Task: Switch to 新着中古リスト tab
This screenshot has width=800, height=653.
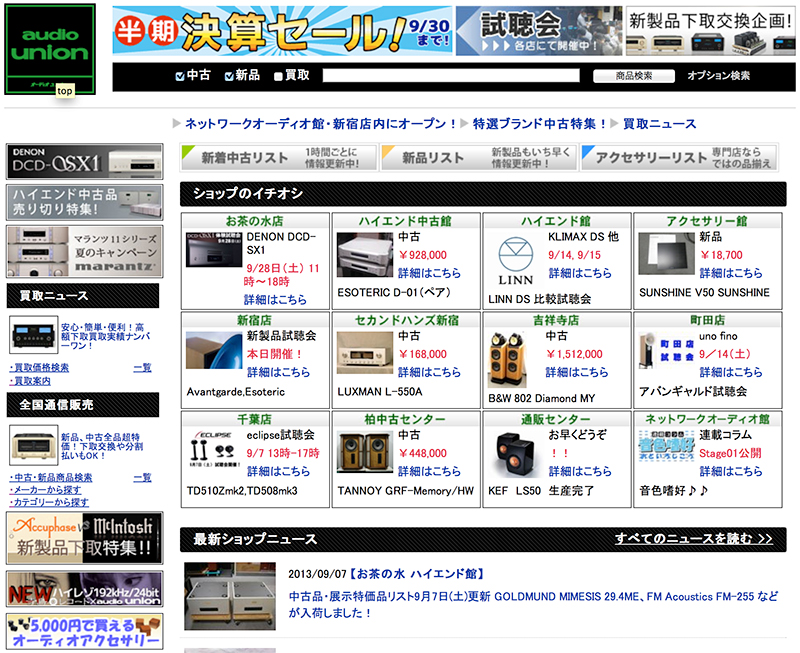Action: point(279,157)
